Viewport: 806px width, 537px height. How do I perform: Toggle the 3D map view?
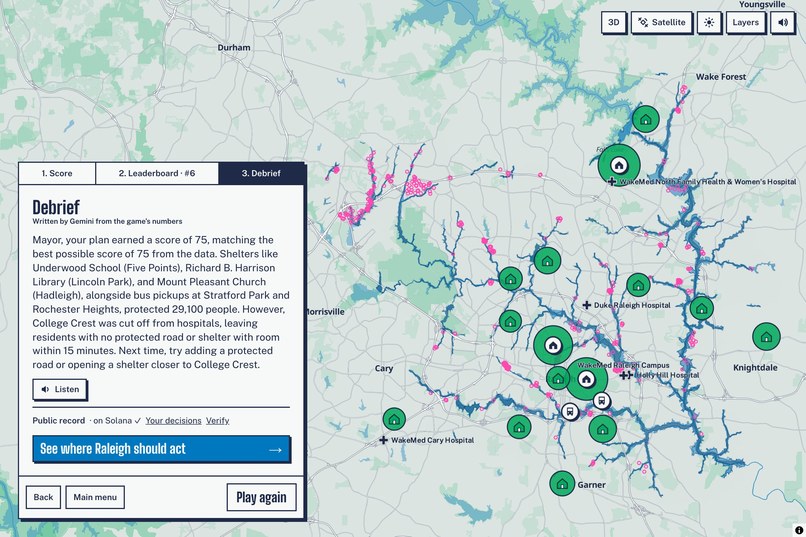[614, 23]
